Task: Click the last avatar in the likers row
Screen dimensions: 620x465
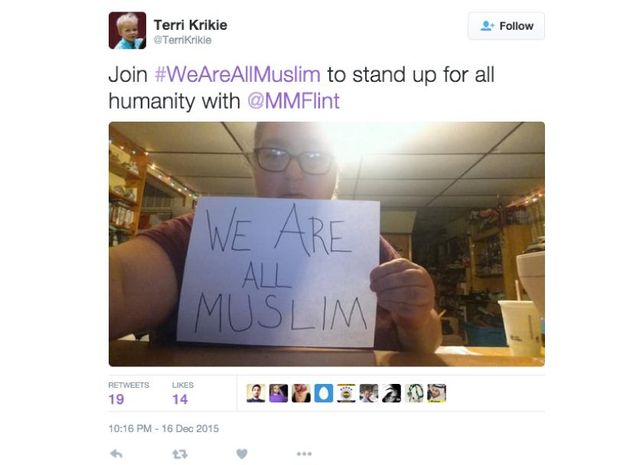Action: [x=437, y=393]
